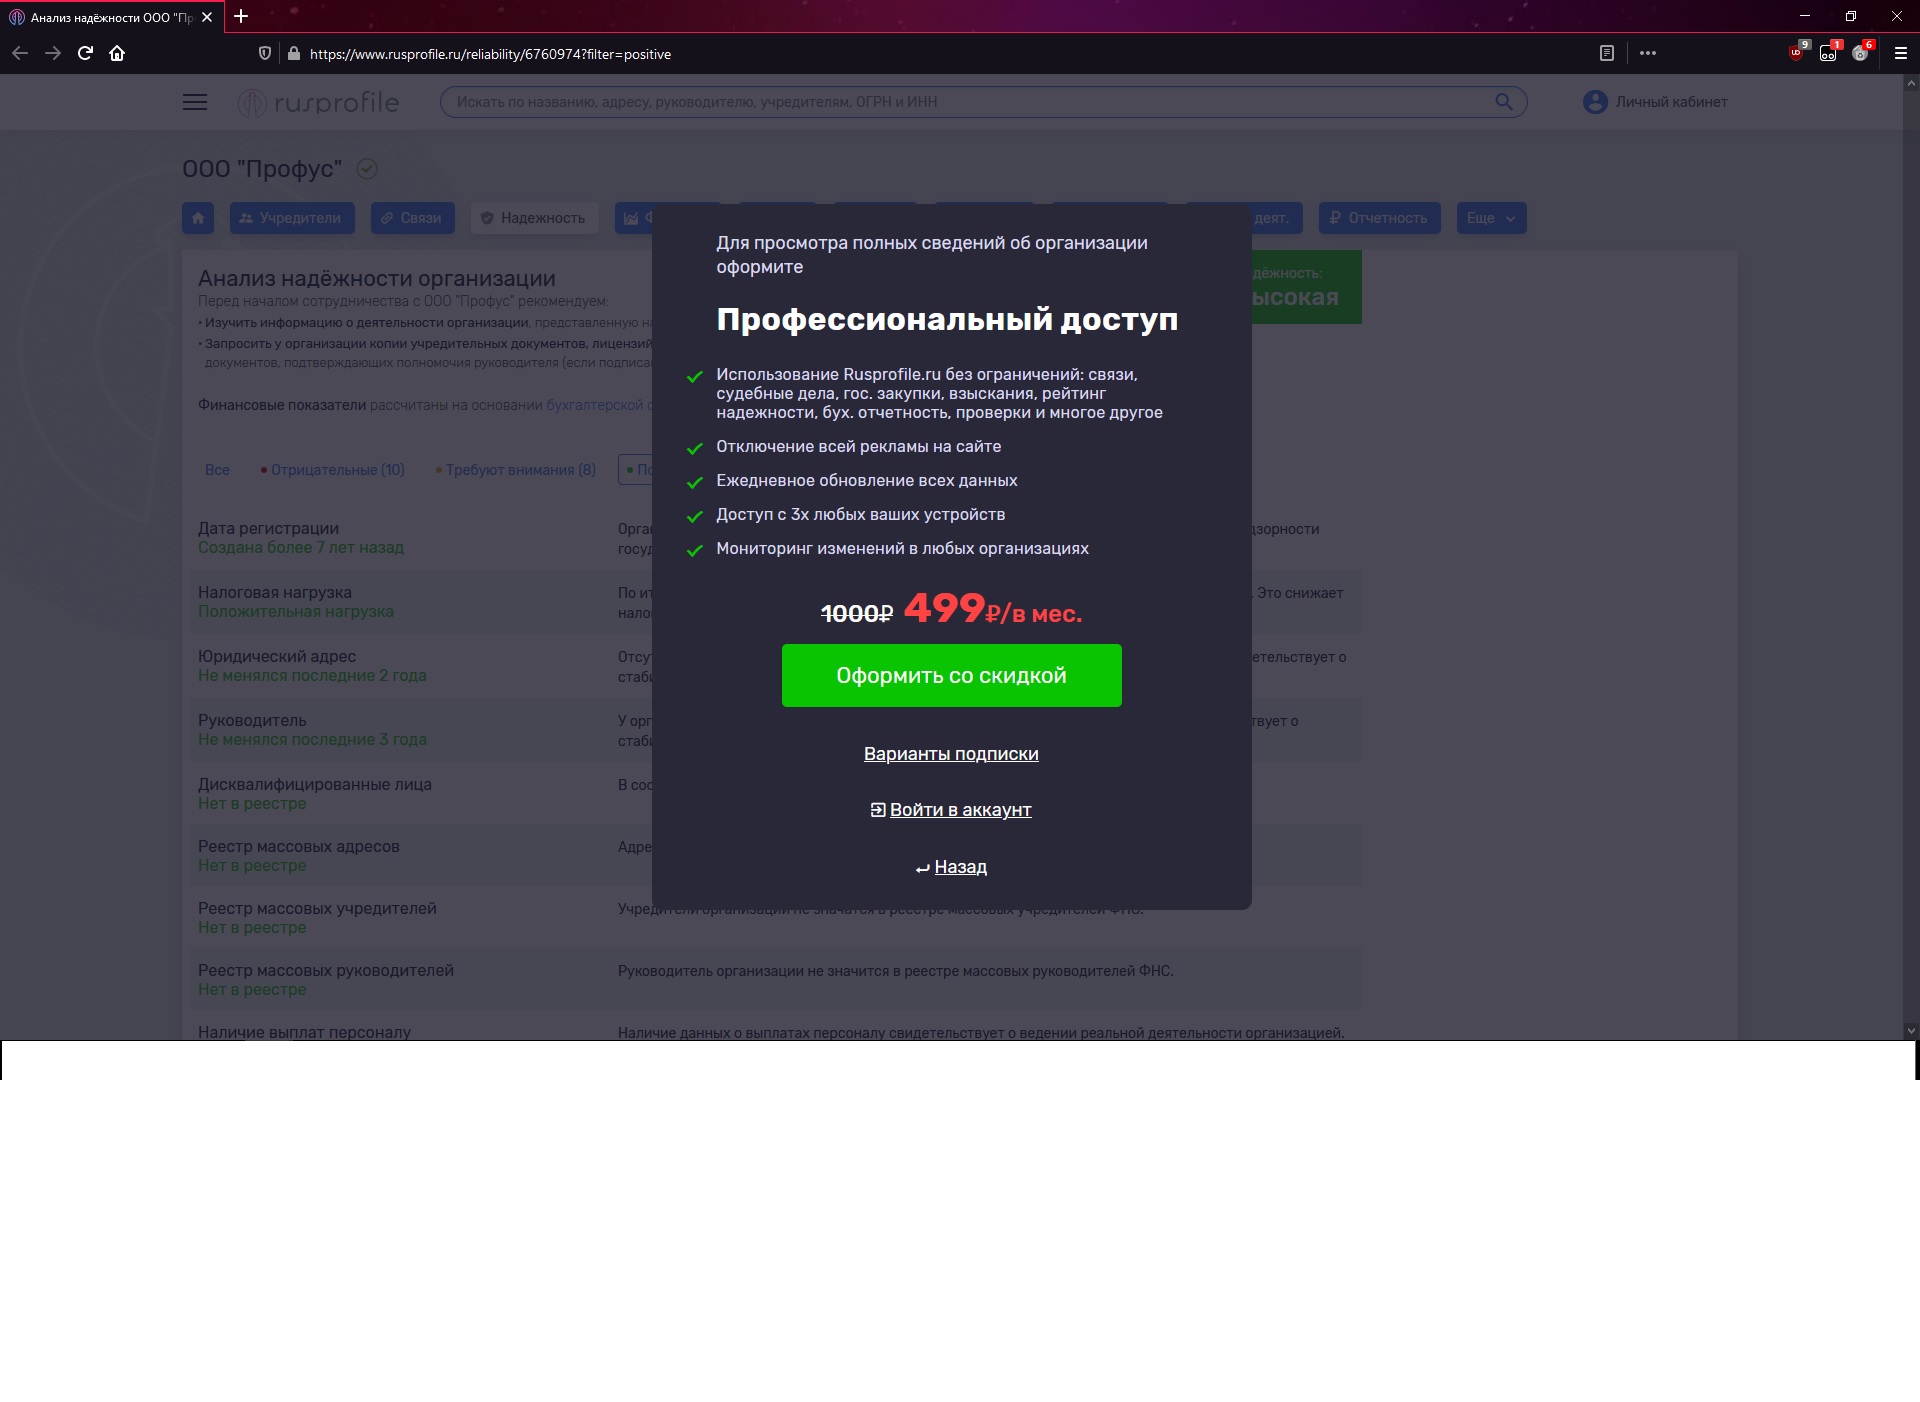Click 'Не менялся последние 2 года' text
Screen dimensions: 1920x1402
coord(312,676)
